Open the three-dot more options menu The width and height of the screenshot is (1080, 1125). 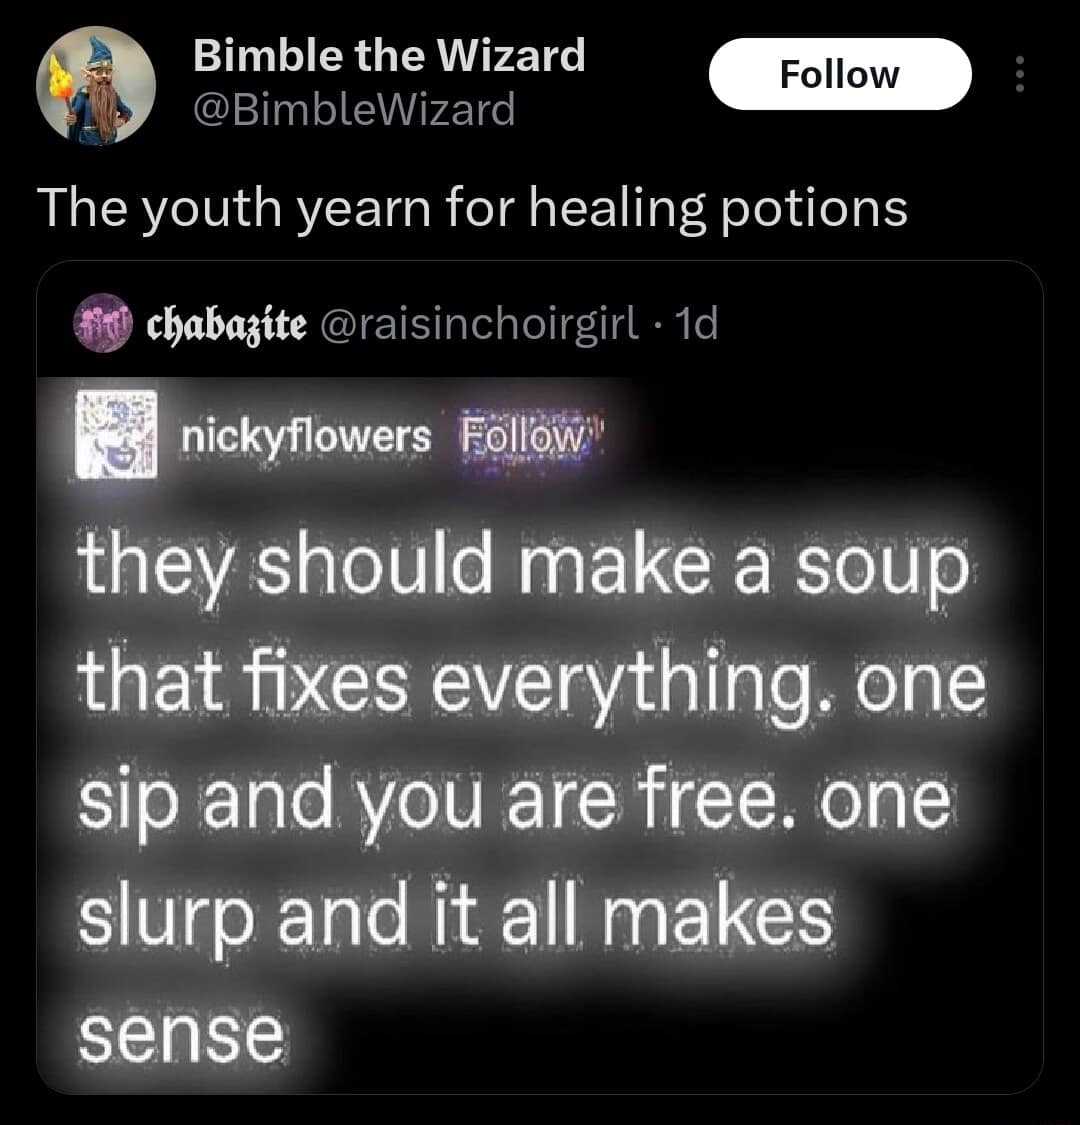point(1019,75)
